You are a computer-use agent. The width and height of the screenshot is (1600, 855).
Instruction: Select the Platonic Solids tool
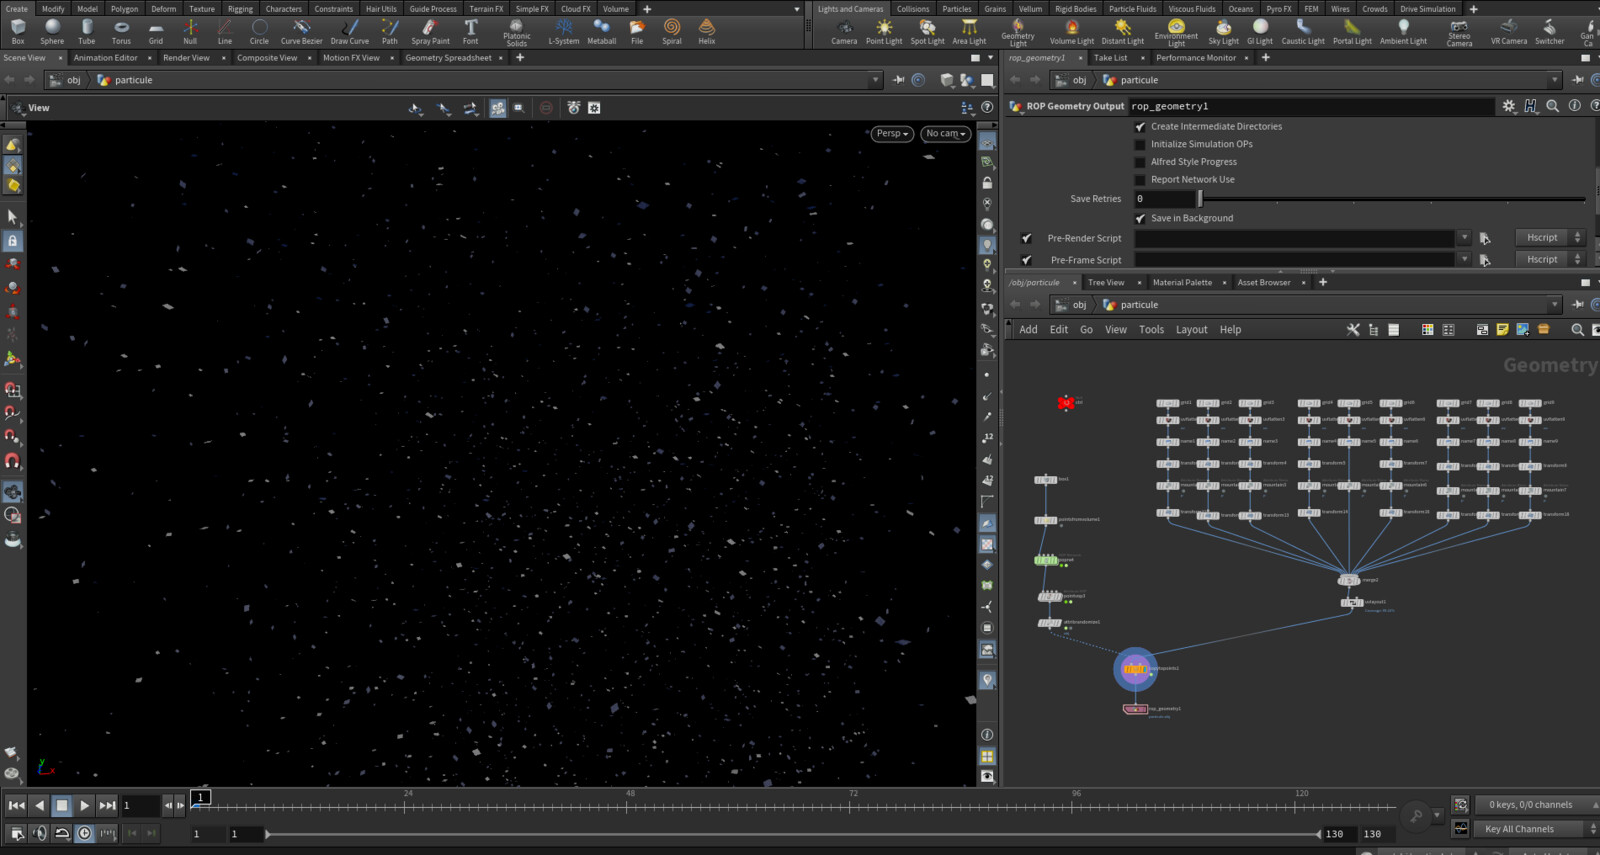point(516,33)
